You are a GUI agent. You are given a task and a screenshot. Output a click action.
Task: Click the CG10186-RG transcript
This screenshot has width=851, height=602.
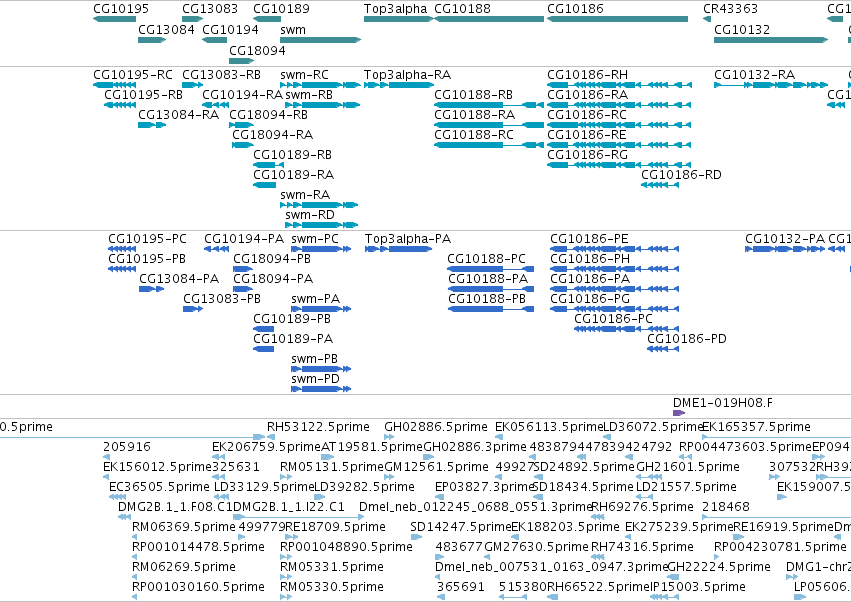pos(619,165)
